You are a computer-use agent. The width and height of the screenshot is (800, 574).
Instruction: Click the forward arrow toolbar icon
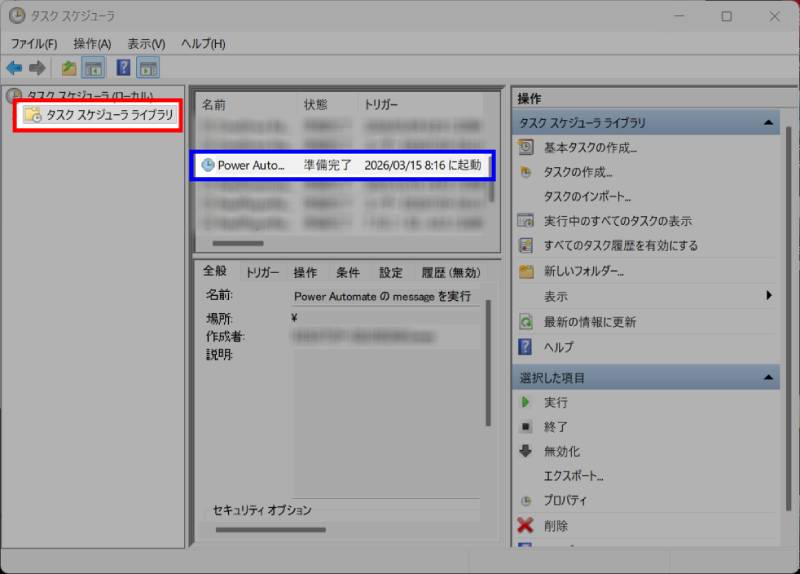click(x=37, y=68)
